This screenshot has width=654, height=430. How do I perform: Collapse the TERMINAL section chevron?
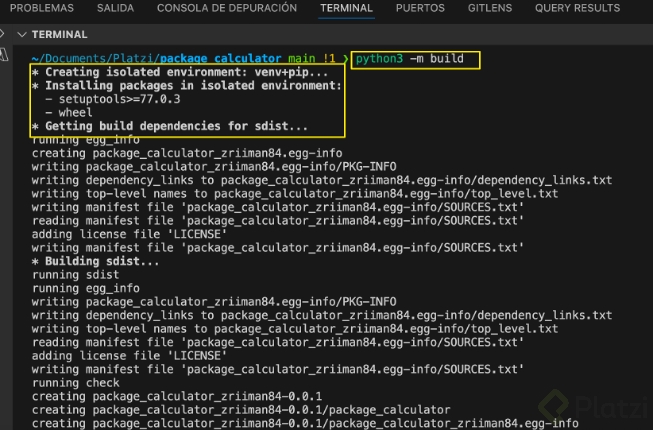[x=22, y=35]
